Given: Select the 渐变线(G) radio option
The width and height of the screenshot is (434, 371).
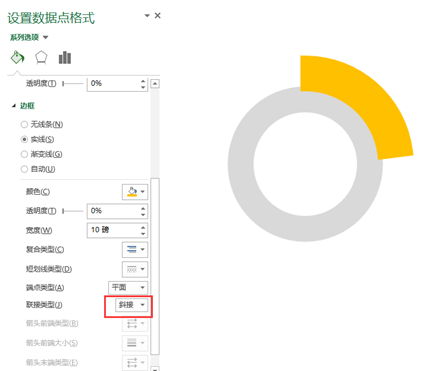Looking at the screenshot, I should [x=41, y=154].
